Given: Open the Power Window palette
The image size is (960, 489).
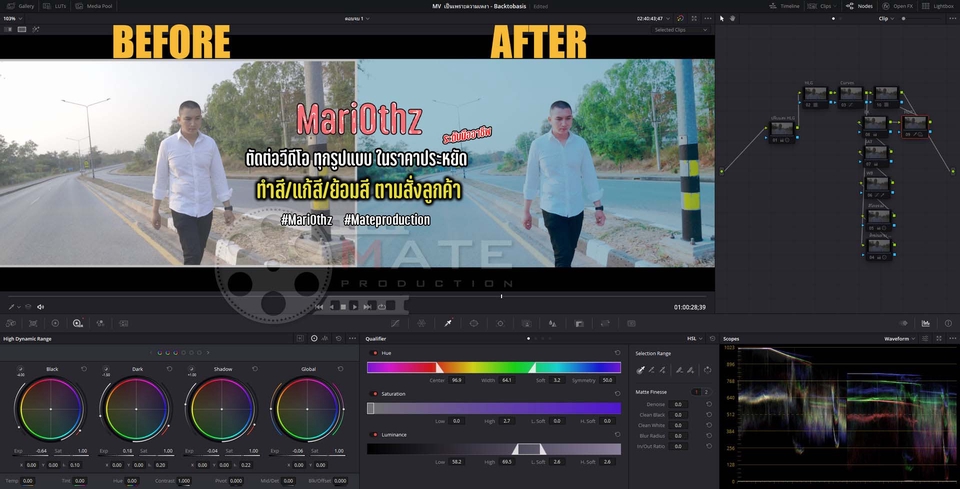Looking at the screenshot, I should 474,323.
